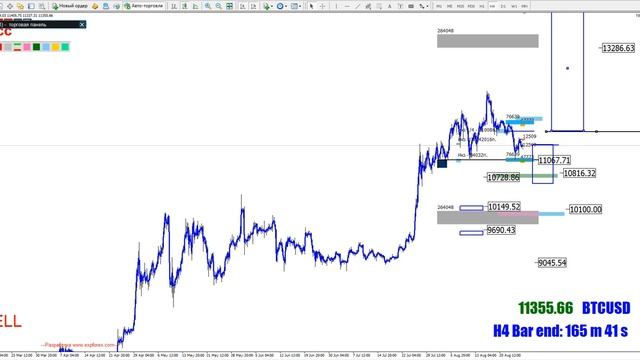Pick the pink color swatch
Viewport: 640px width, 360px height.
(27, 47)
